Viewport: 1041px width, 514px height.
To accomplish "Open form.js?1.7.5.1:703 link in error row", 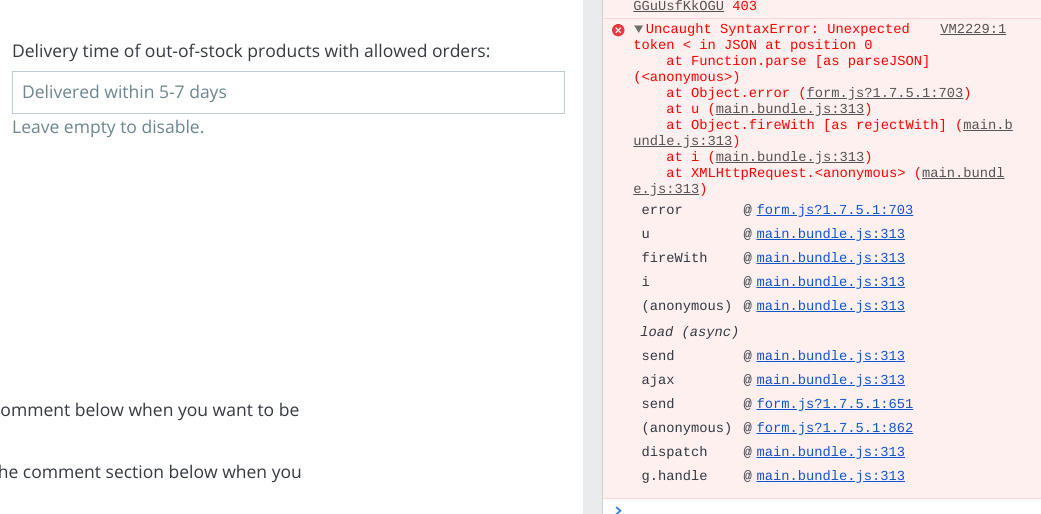I will (x=835, y=210).
